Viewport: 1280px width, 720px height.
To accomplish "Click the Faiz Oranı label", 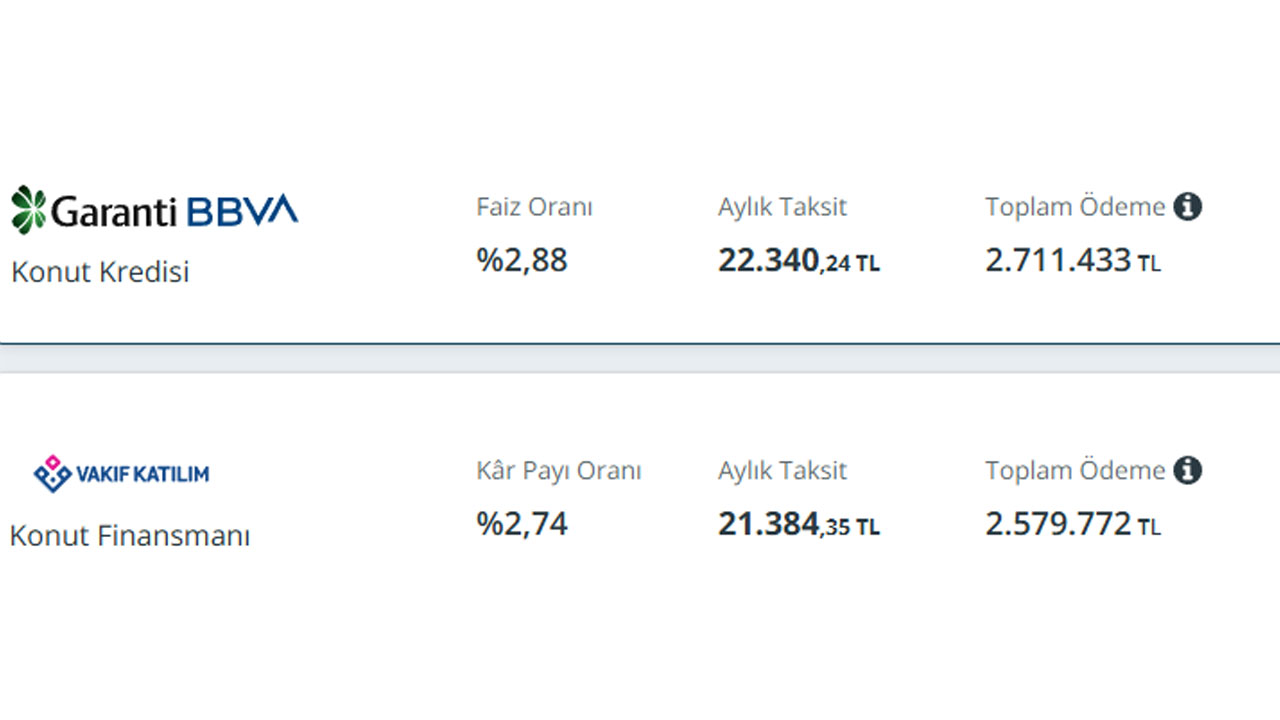I will [x=534, y=207].
